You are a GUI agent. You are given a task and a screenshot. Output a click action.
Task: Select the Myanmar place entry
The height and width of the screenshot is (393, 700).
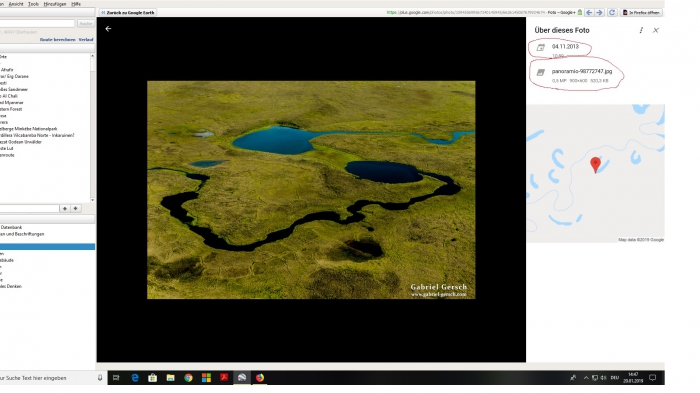[x=12, y=103]
